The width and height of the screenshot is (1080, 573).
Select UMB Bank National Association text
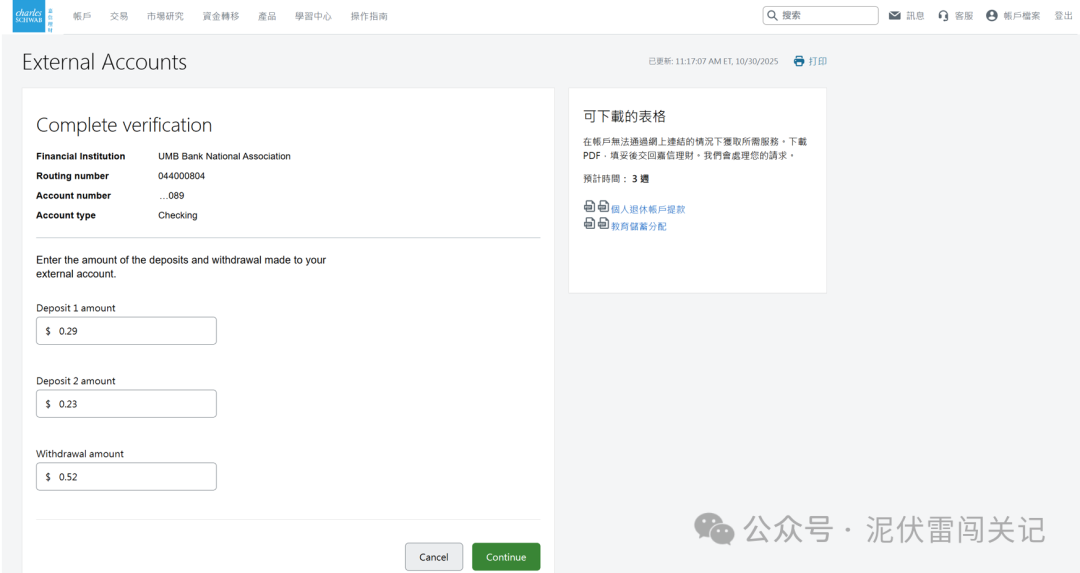pyautogui.click(x=225, y=156)
